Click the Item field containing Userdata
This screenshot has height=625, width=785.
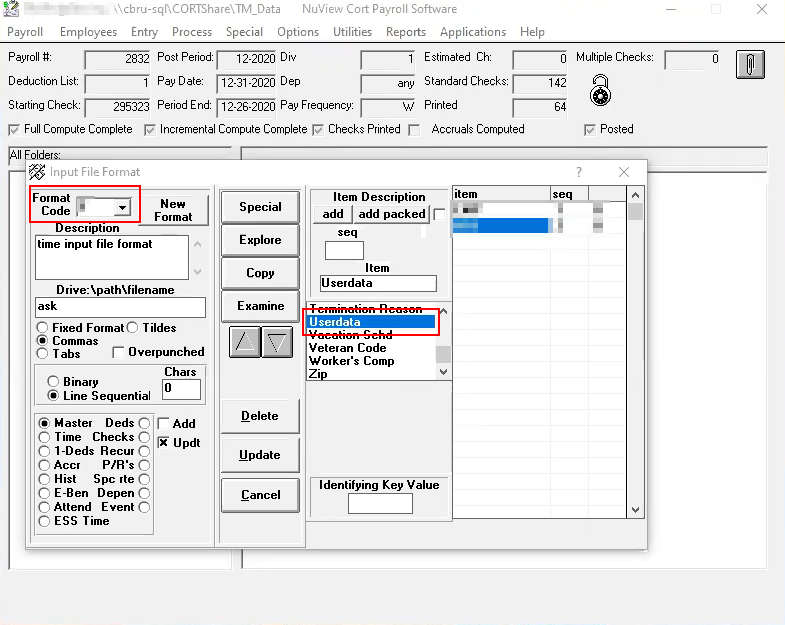tap(378, 283)
